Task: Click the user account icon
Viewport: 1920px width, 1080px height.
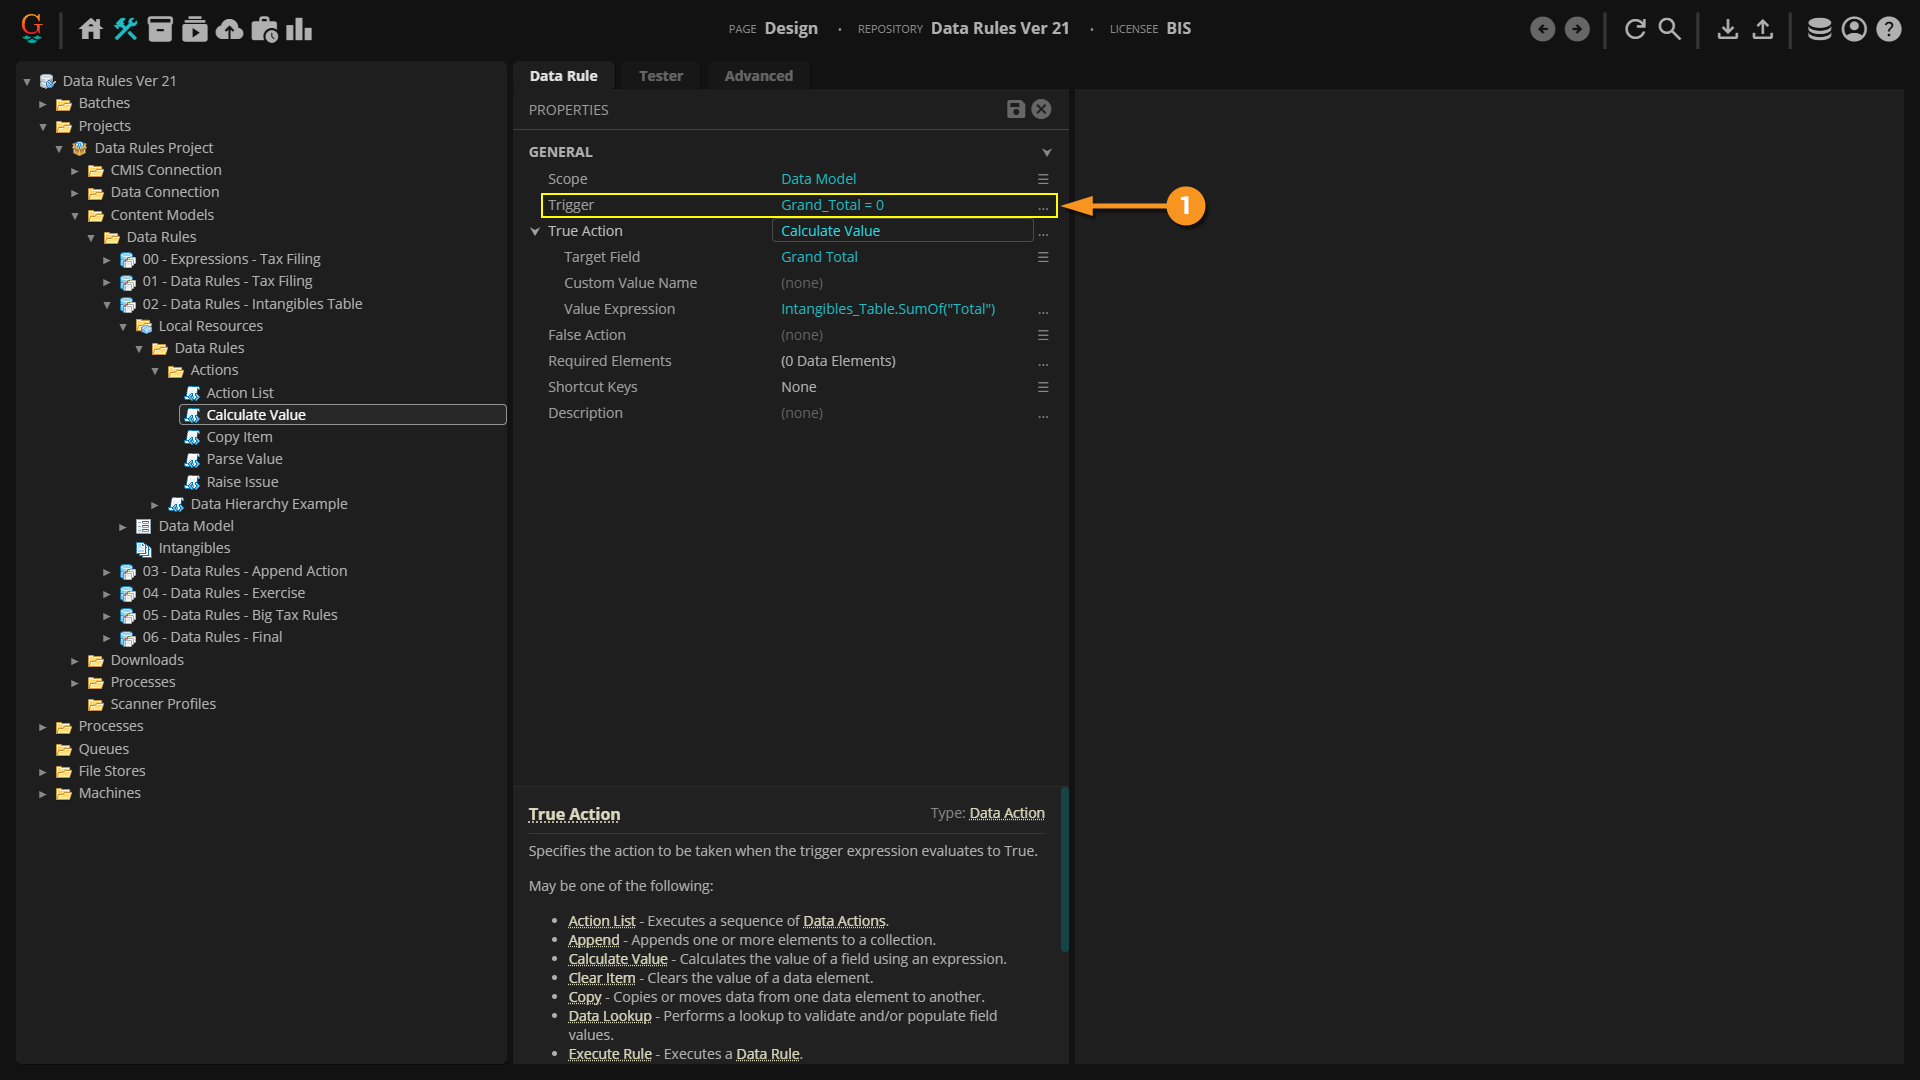Action: point(1854,29)
